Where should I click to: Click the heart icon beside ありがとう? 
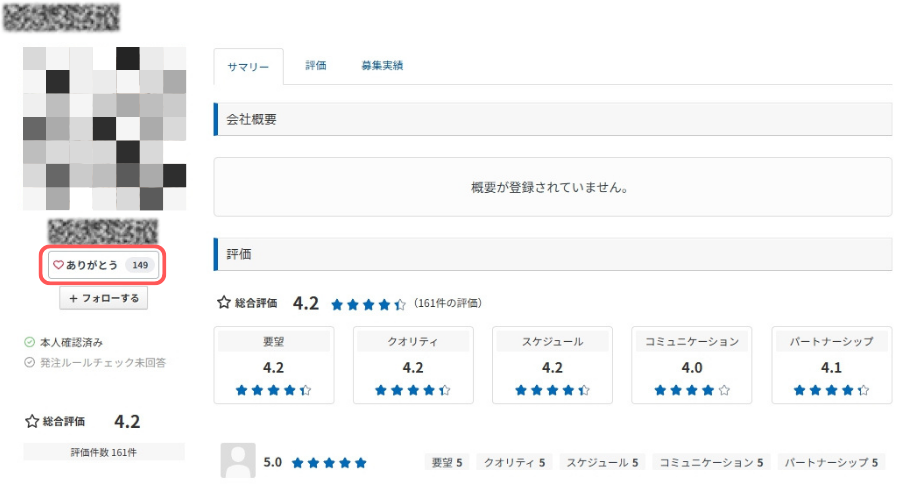[58, 265]
